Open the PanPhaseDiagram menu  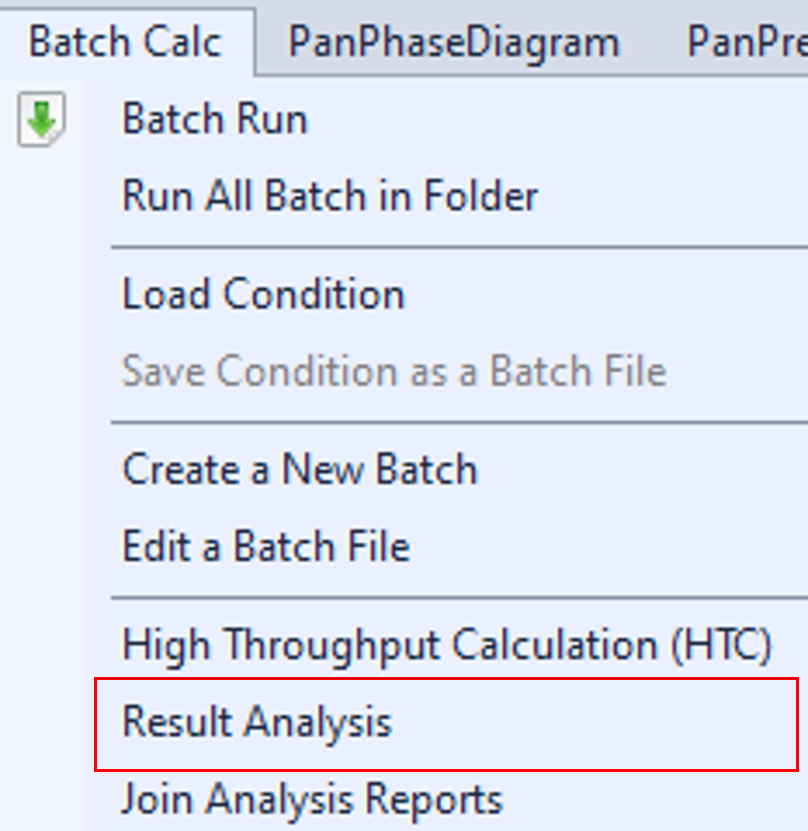click(x=453, y=43)
